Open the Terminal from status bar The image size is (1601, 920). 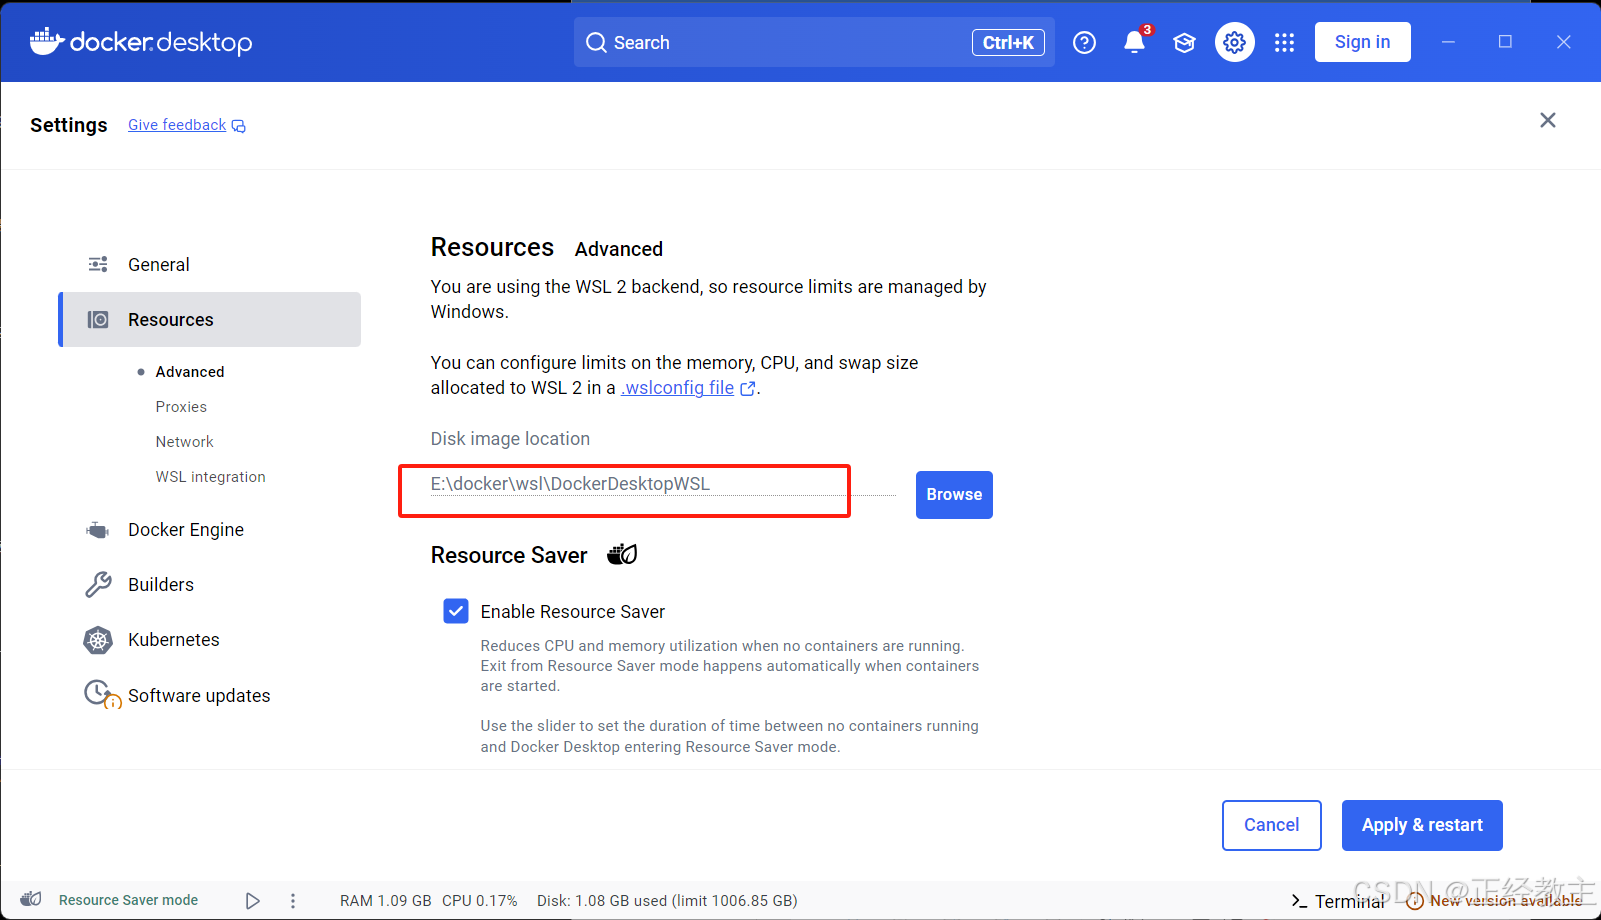(x=1337, y=901)
